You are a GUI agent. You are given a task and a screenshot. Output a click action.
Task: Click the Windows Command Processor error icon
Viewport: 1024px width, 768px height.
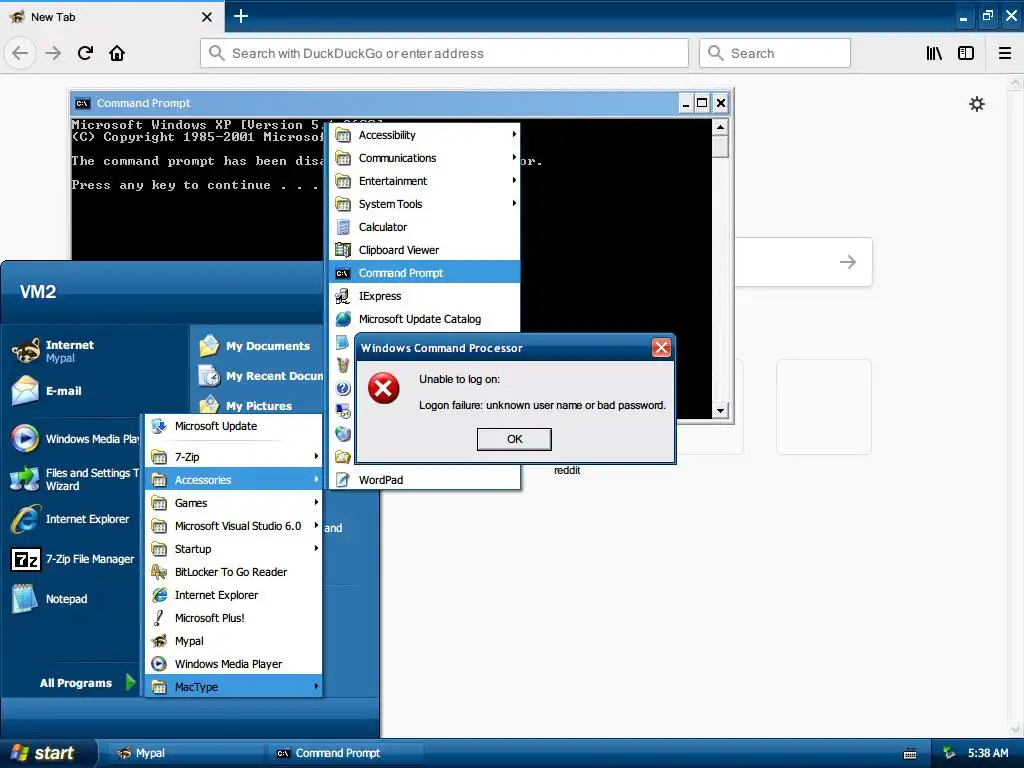[x=383, y=389]
